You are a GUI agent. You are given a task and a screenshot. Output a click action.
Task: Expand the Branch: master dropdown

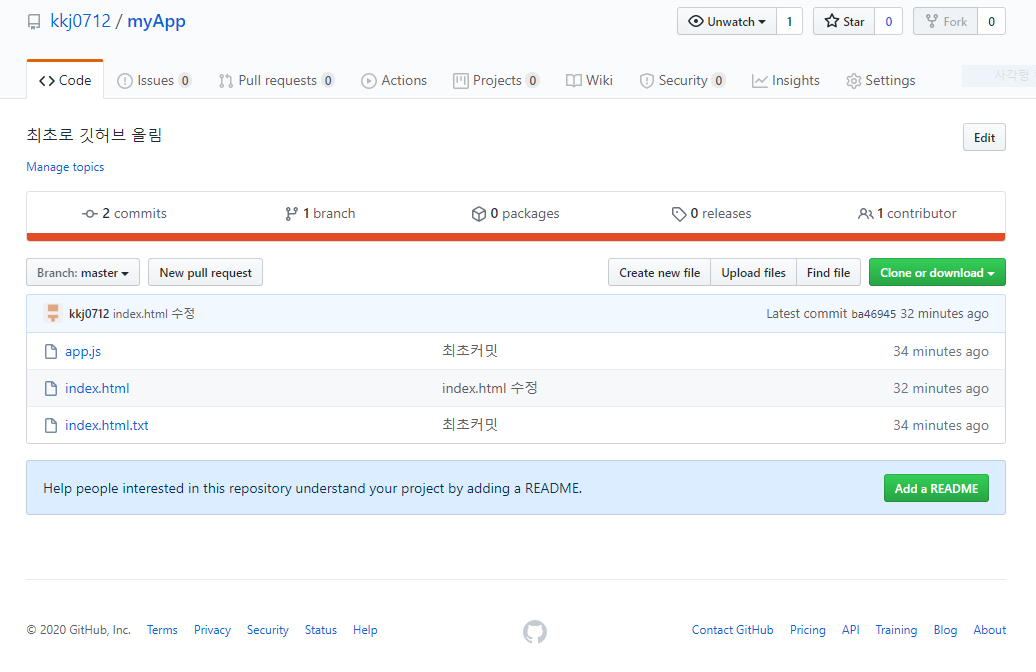(83, 272)
